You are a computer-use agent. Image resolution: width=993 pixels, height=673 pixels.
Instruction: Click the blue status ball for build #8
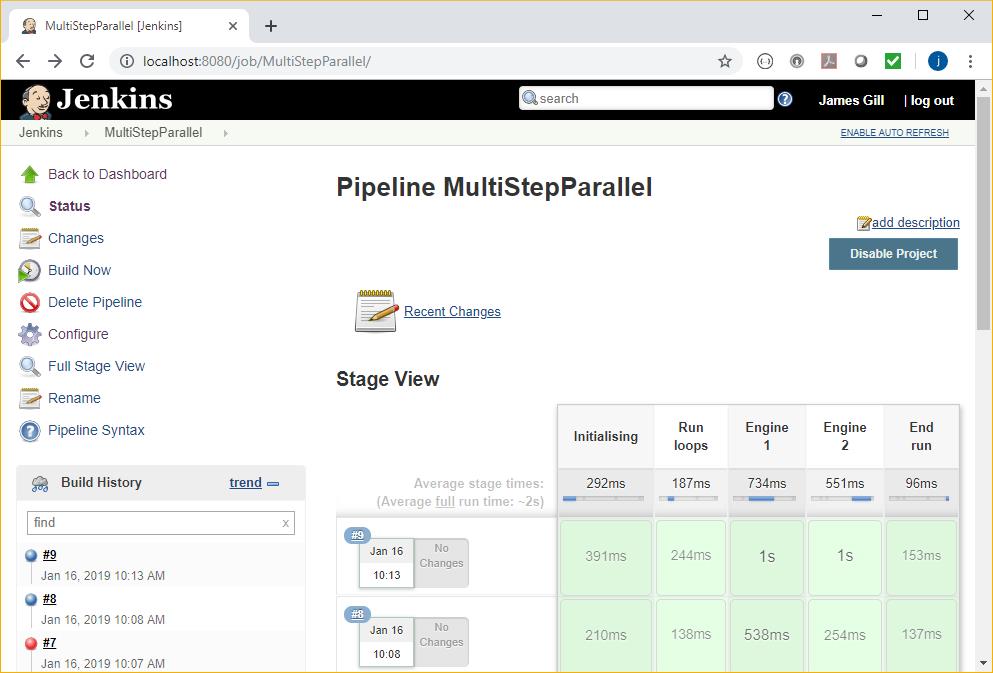click(31, 600)
